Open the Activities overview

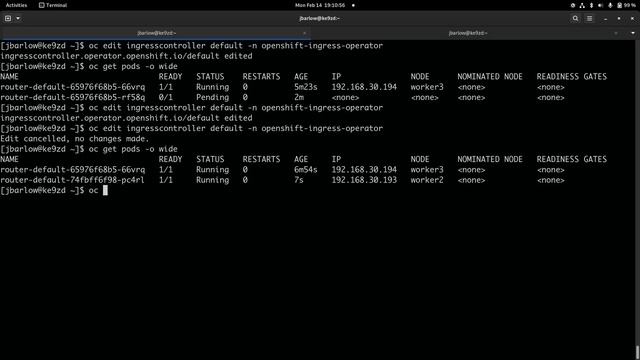pyautogui.click(x=16, y=5)
